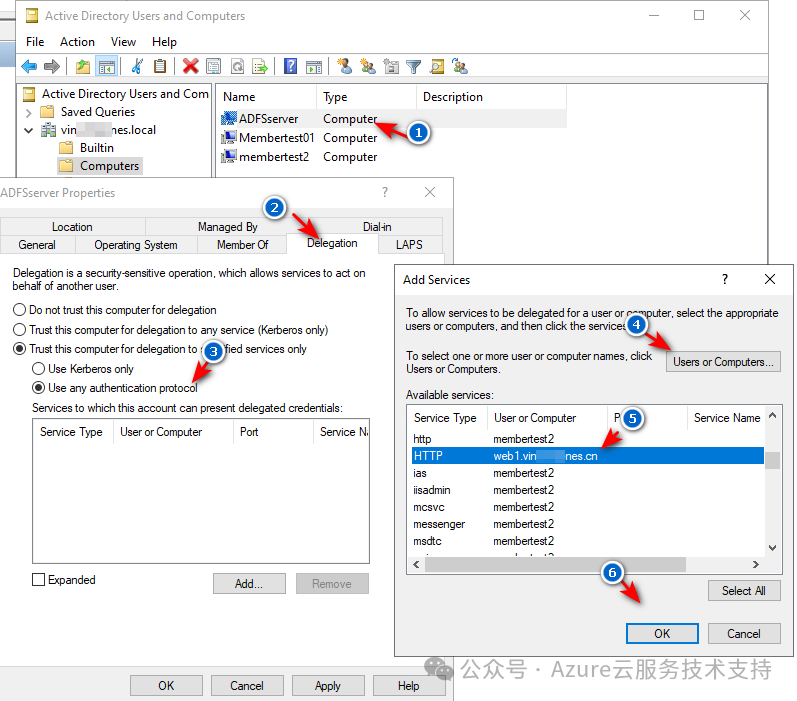Switch to the Dial-in tab
Viewport: 797px width, 701px height.
[377, 227]
